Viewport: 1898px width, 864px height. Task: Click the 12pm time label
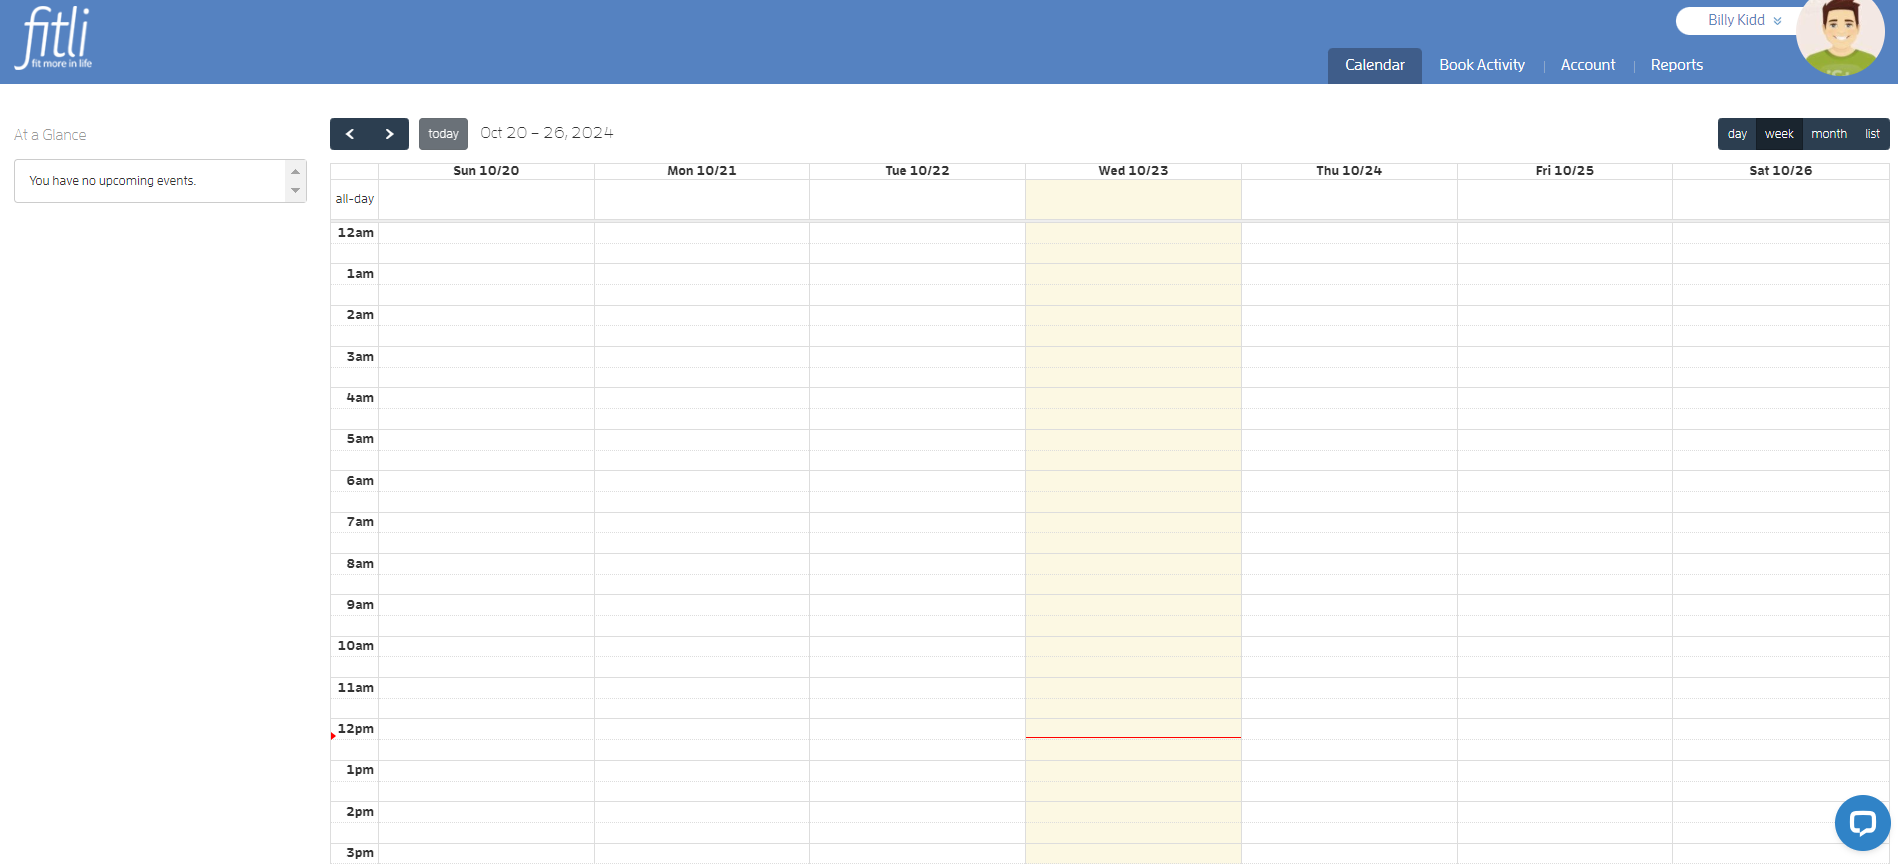tap(355, 729)
